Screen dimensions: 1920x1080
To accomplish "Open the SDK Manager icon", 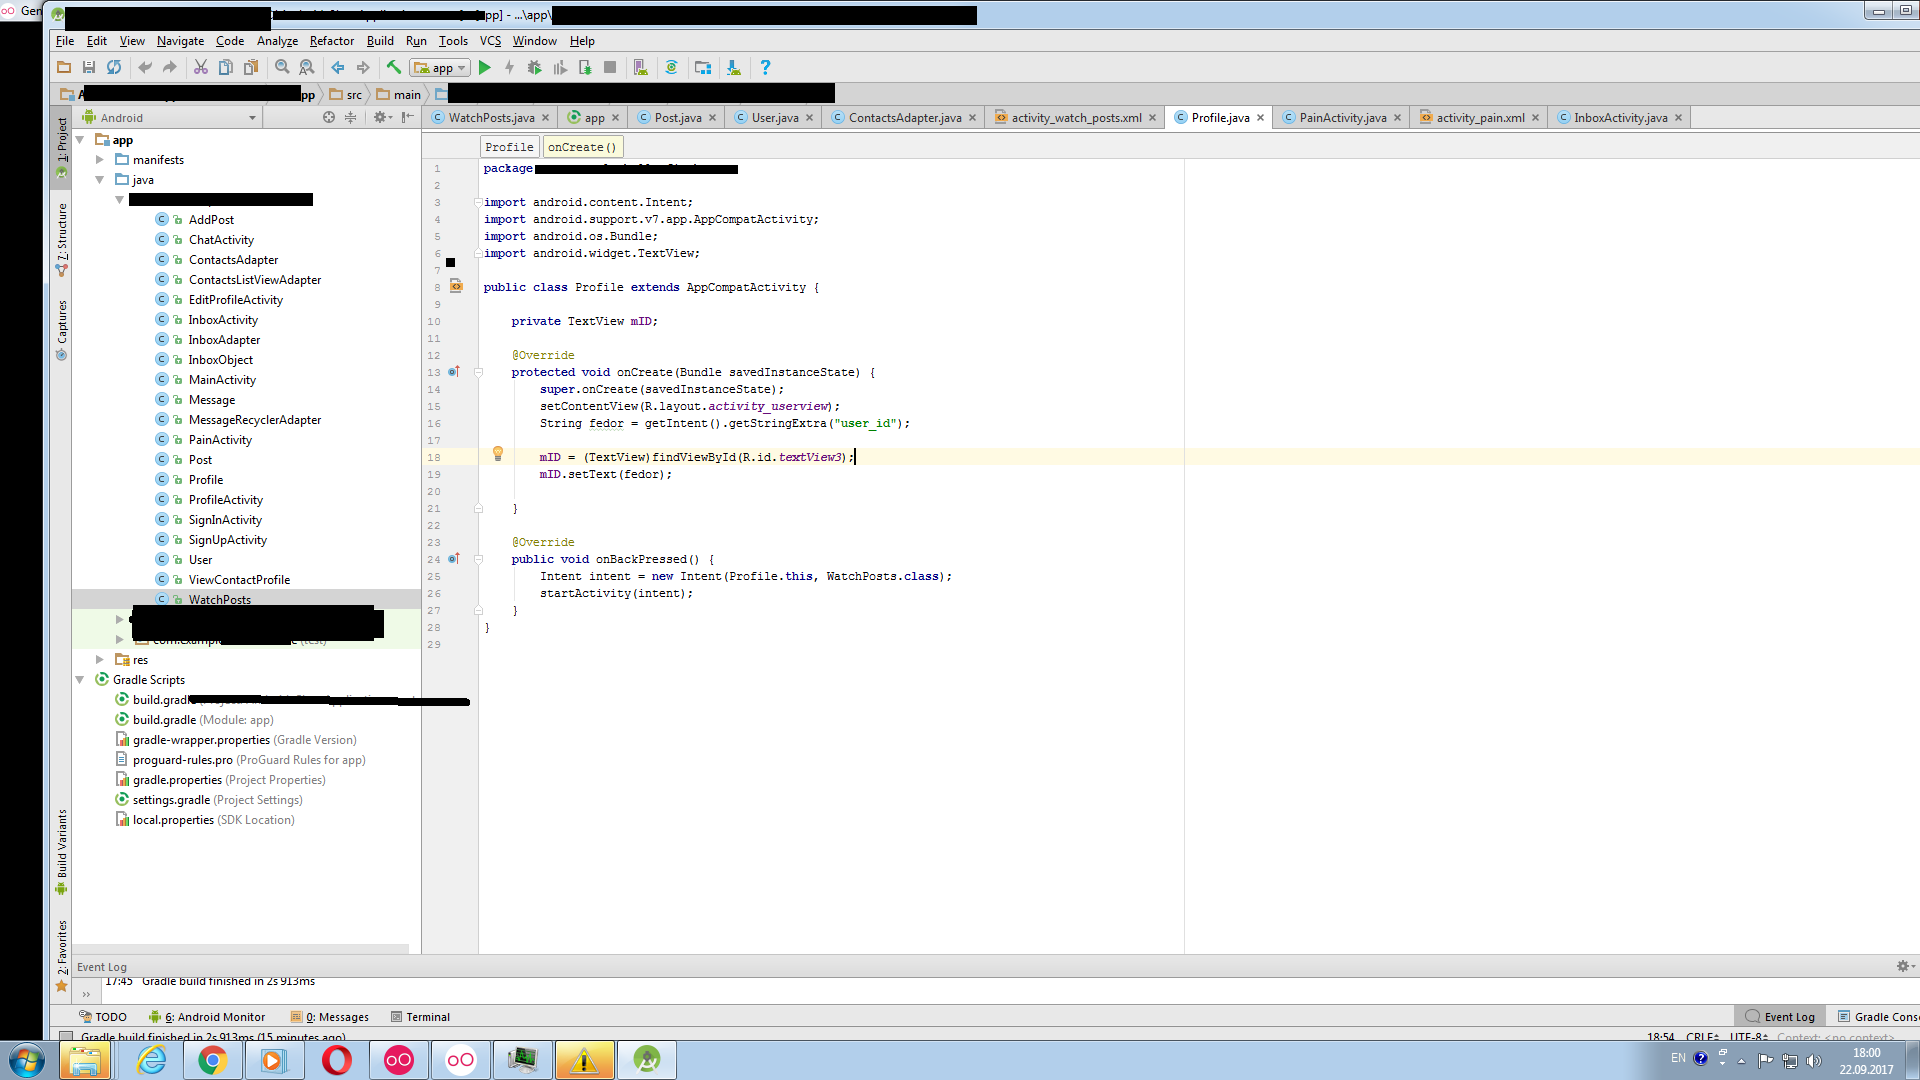I will pos(734,67).
